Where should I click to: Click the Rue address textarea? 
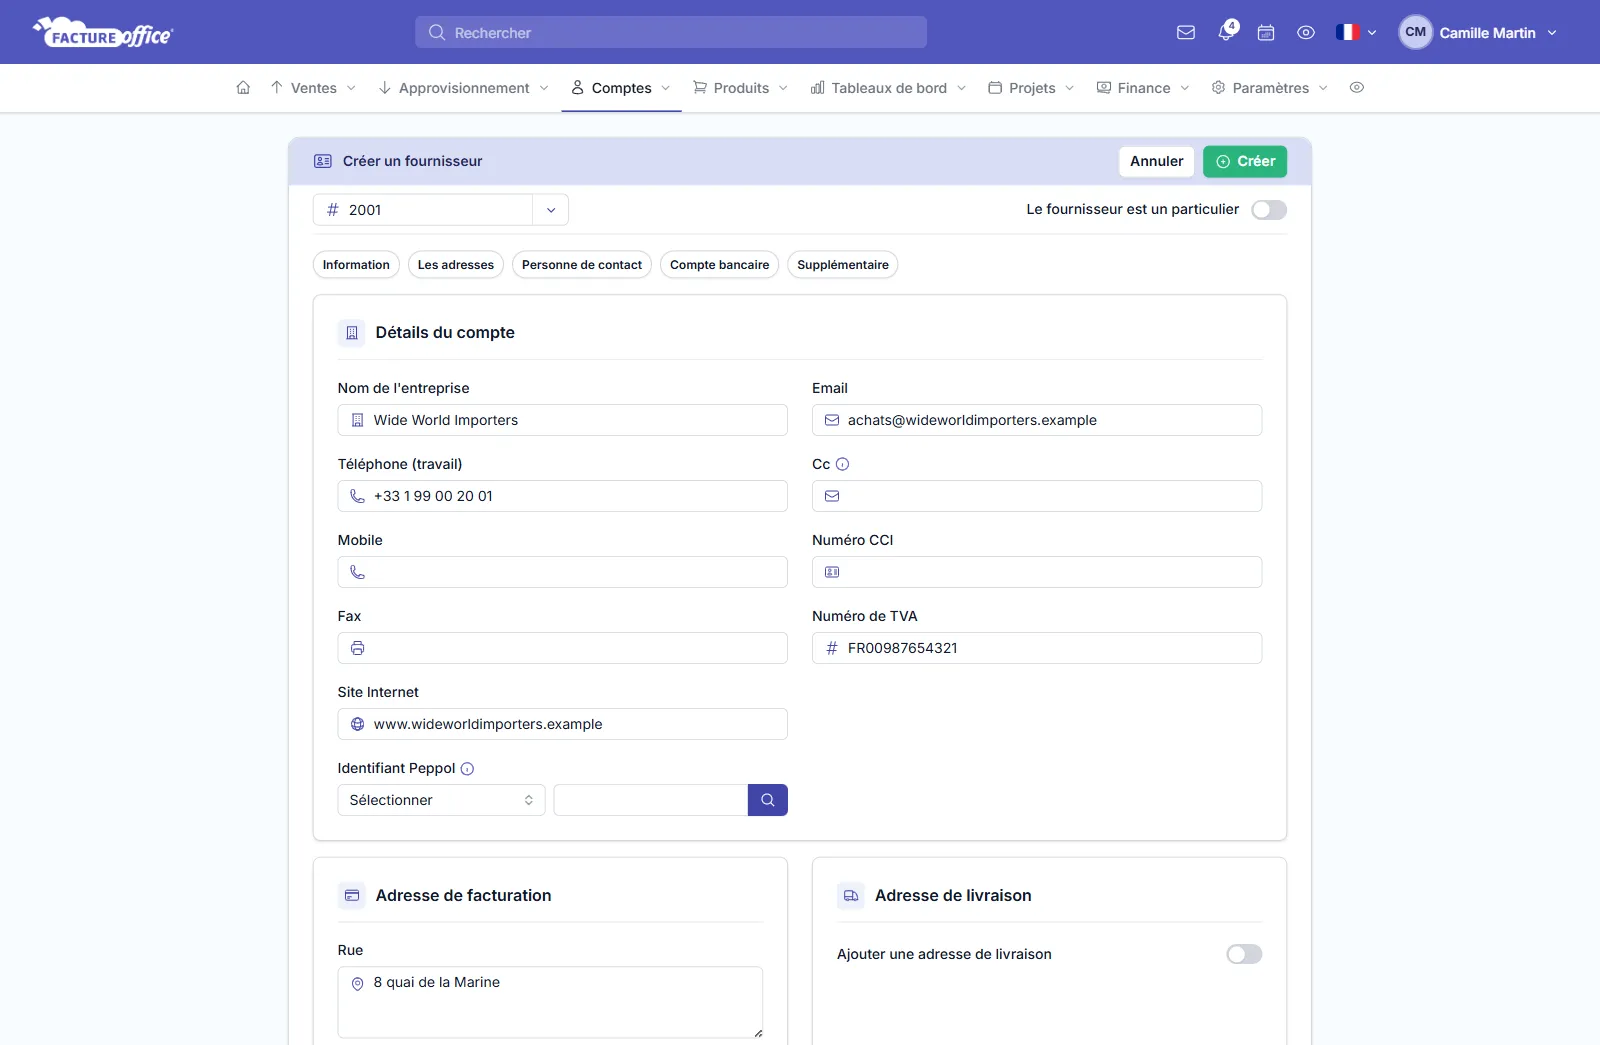pyautogui.click(x=550, y=1002)
